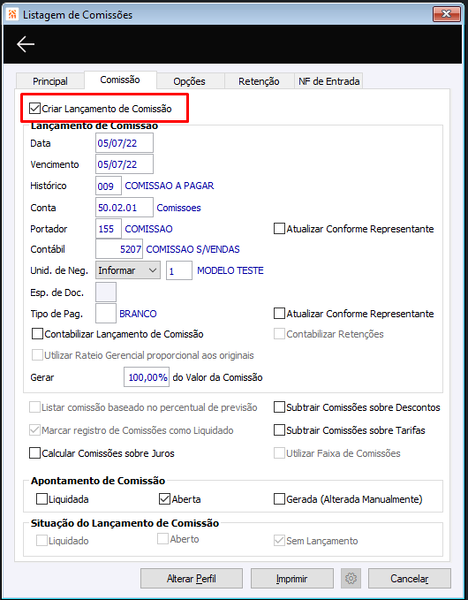Click the Vencimento date field
The width and height of the screenshot is (468, 600).
[x=124, y=164]
